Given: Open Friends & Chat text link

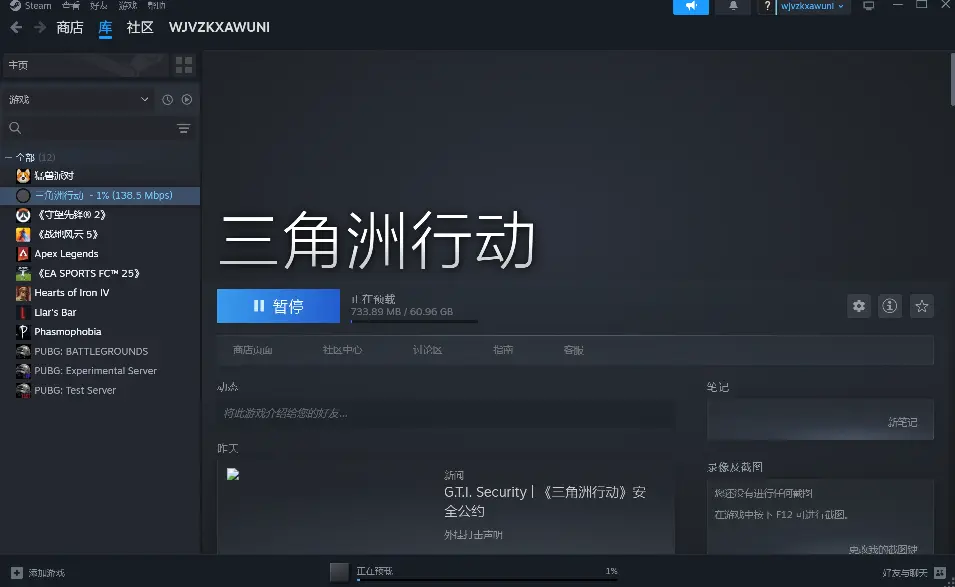Looking at the screenshot, I should (x=905, y=573).
